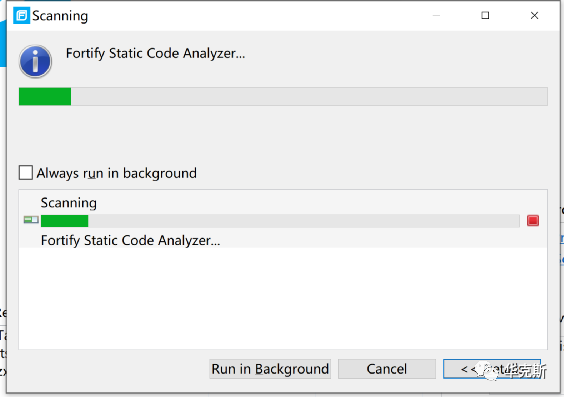The width and height of the screenshot is (564, 397).
Task: Click the top overall green progress bar
Action: click(283, 96)
